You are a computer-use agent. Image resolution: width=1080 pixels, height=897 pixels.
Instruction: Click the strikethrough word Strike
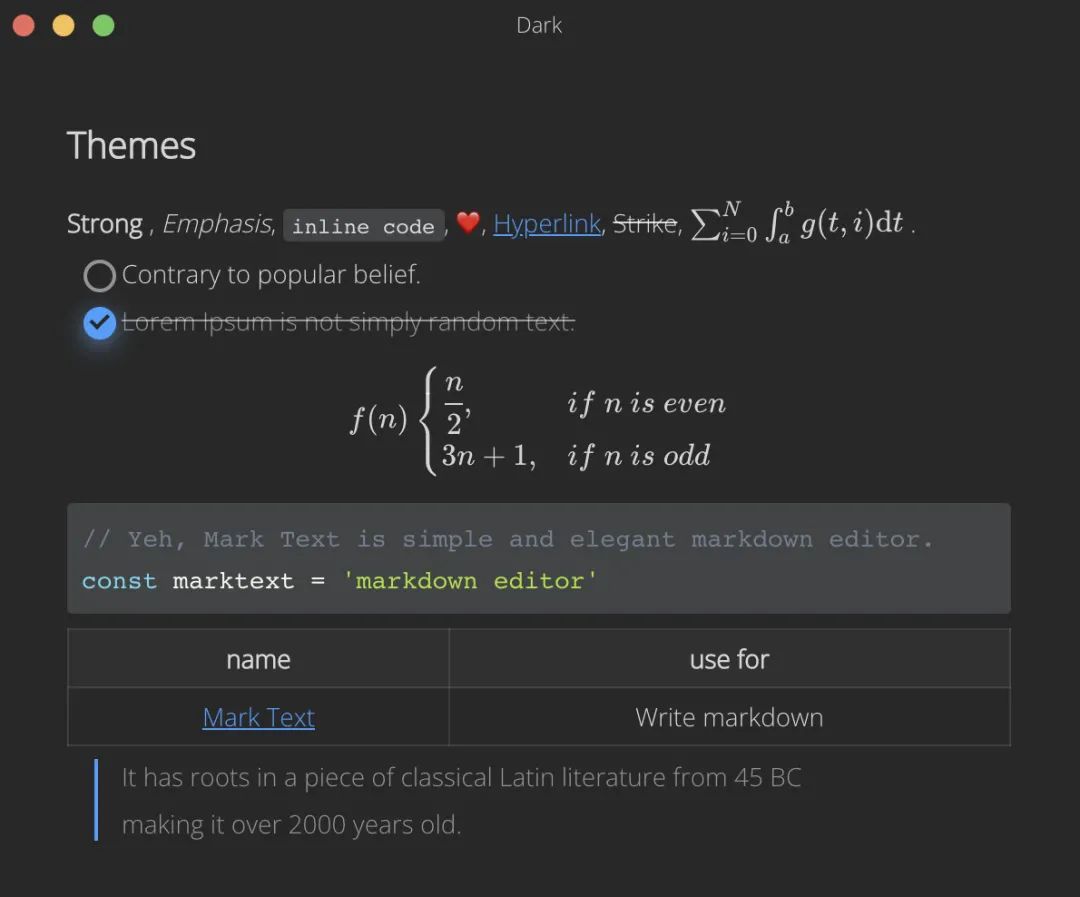point(645,223)
